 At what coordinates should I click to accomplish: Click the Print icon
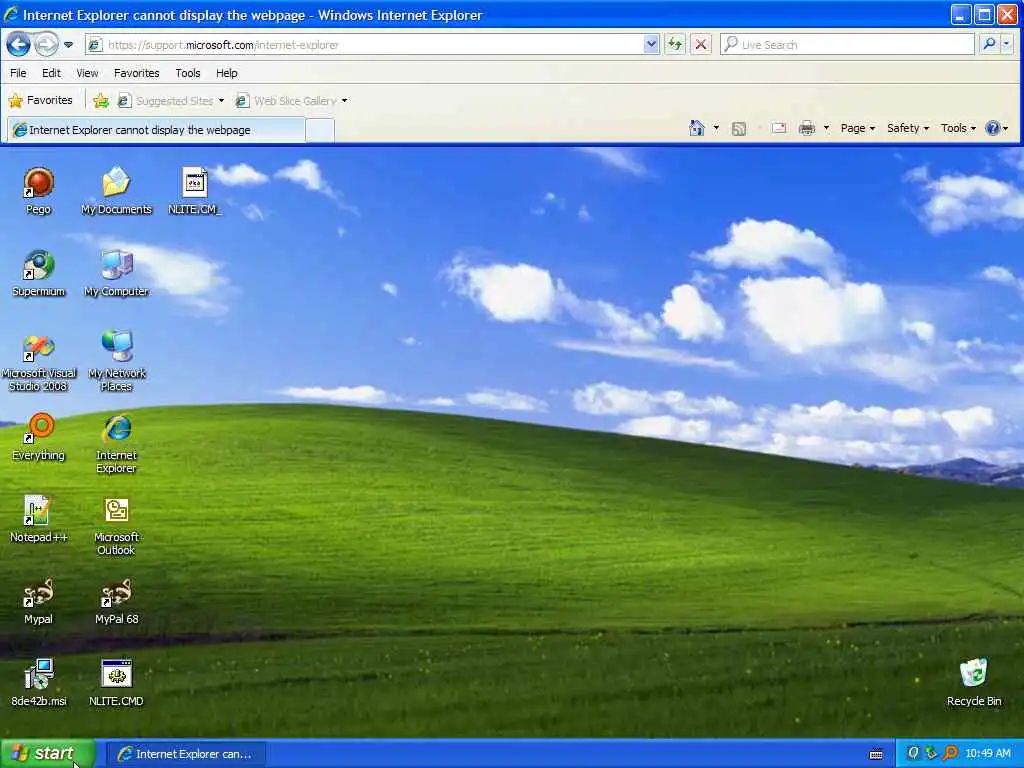click(x=807, y=128)
